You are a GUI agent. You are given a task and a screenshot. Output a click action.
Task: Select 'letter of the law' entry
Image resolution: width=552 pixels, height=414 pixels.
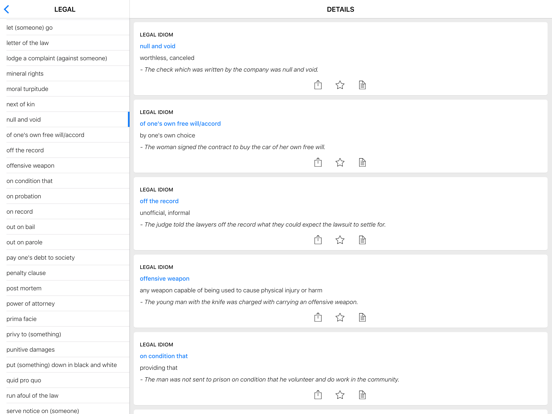coord(65,43)
